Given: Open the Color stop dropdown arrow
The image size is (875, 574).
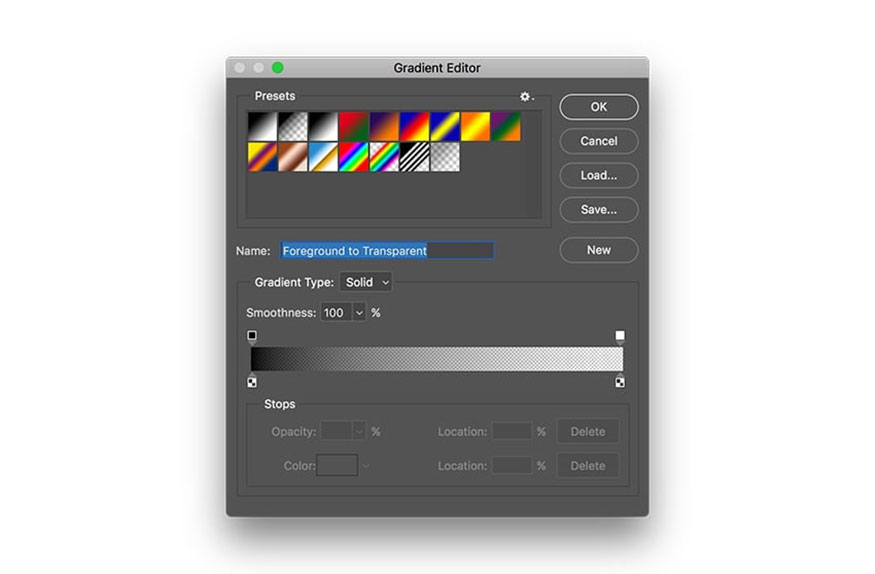Looking at the screenshot, I should click(x=366, y=466).
